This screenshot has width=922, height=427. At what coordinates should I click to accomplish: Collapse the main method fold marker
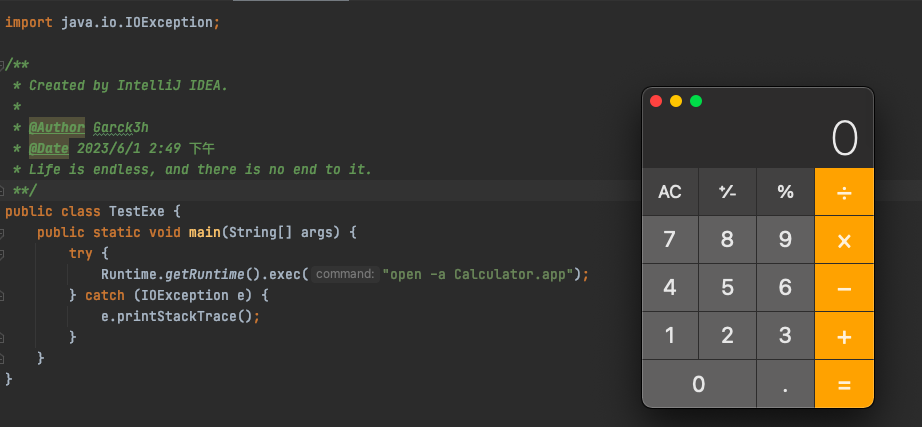pos(2,233)
